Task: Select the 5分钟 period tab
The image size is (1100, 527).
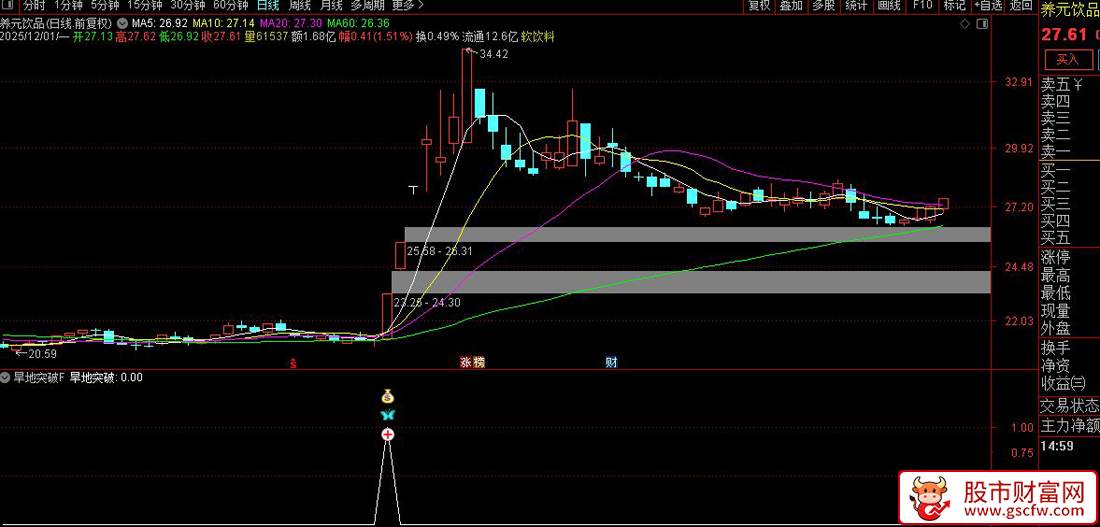Action: point(104,6)
